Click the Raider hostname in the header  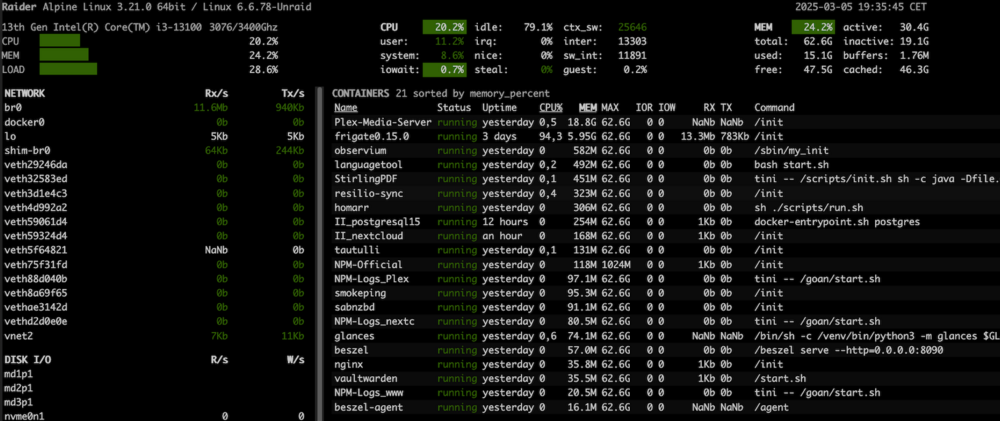click(20, 8)
